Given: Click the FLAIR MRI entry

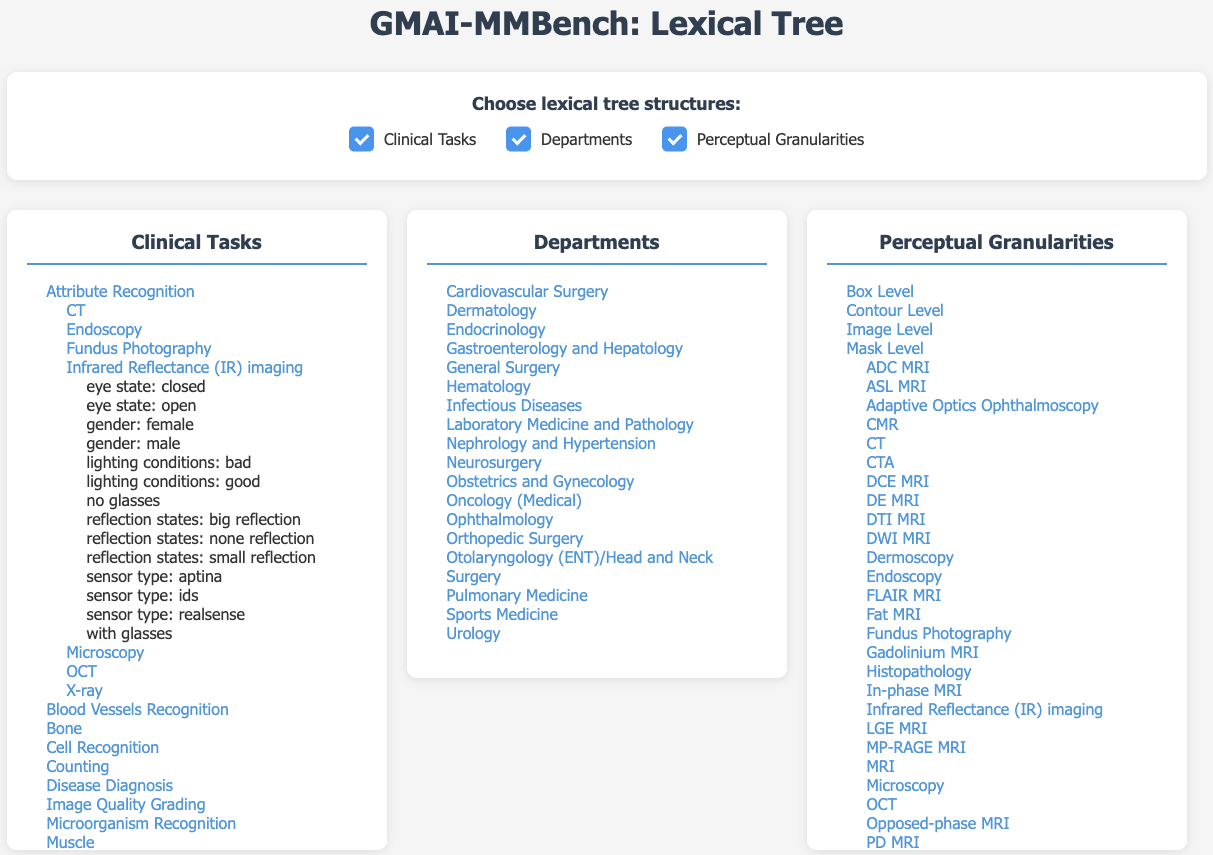Looking at the screenshot, I should pos(903,595).
